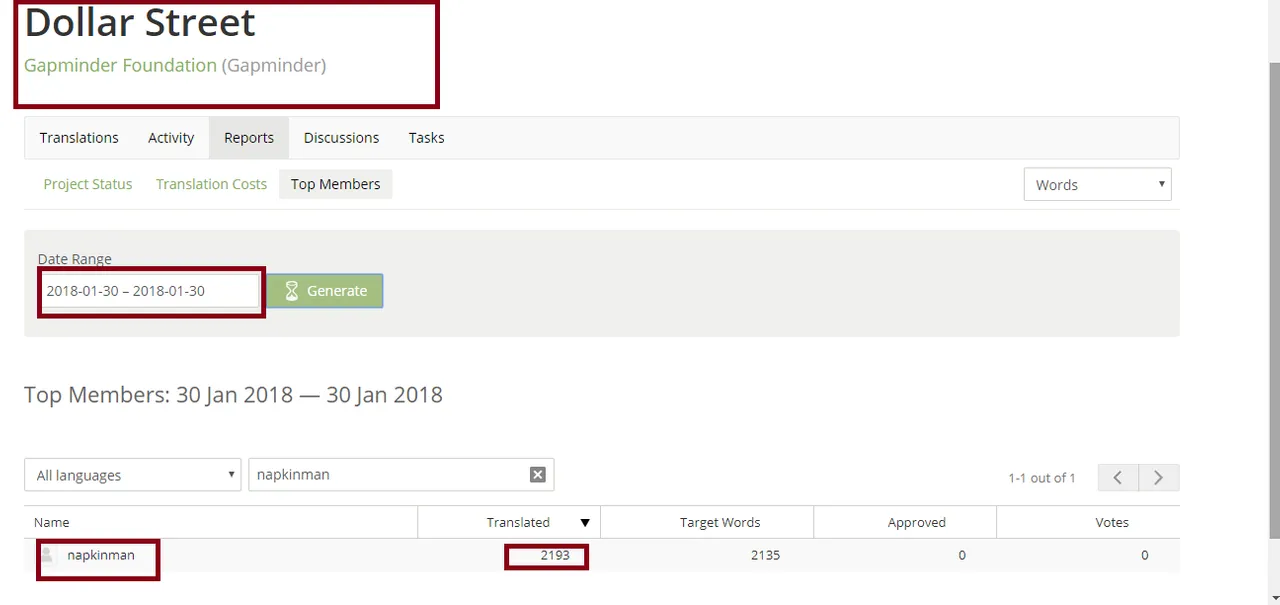Click the hourglass icon on Generate
Viewport: 1280px width, 605px height.
(x=292, y=291)
